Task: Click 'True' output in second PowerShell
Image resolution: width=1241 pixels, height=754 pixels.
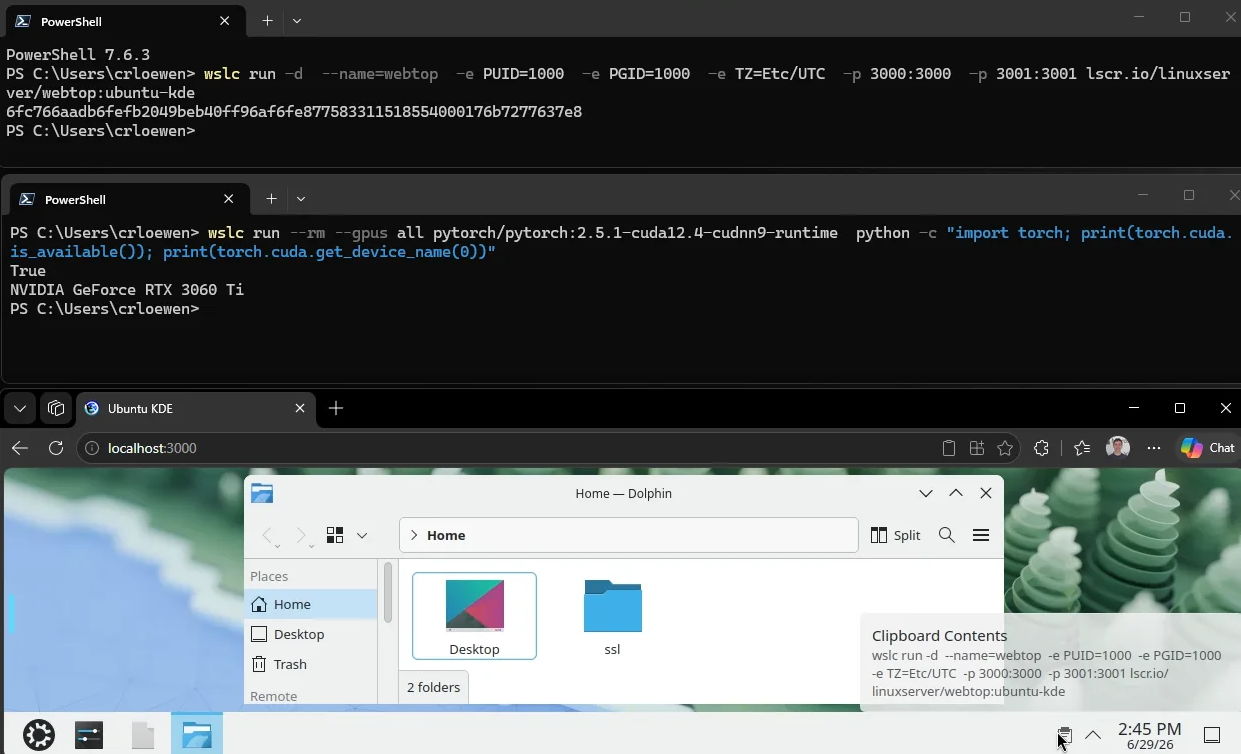Action: tap(28, 271)
